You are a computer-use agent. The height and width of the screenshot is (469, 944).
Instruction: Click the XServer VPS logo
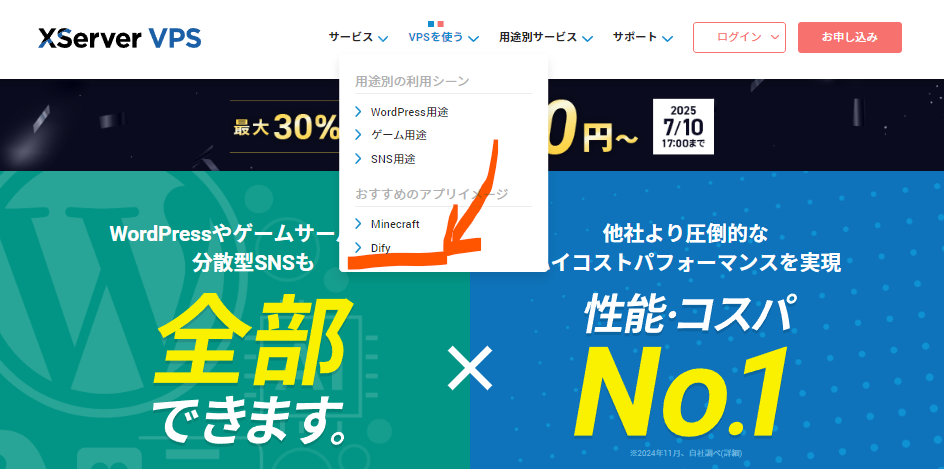120,38
